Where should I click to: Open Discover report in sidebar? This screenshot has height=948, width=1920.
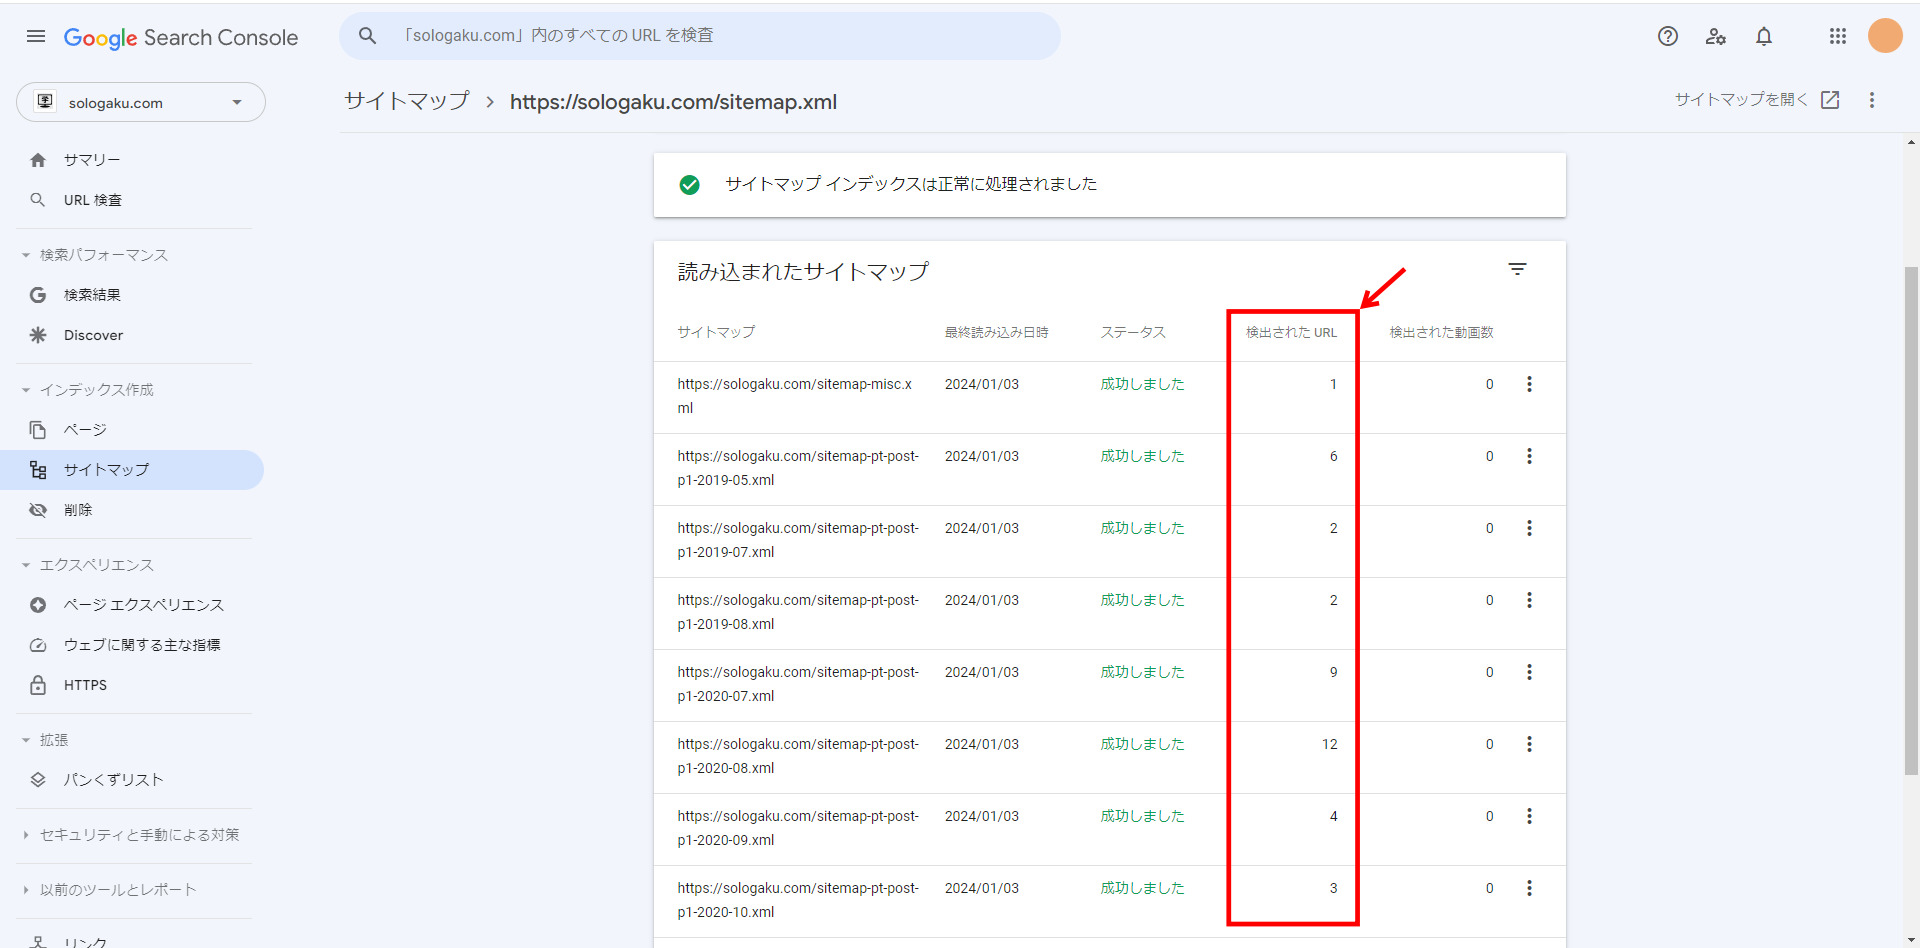(93, 335)
